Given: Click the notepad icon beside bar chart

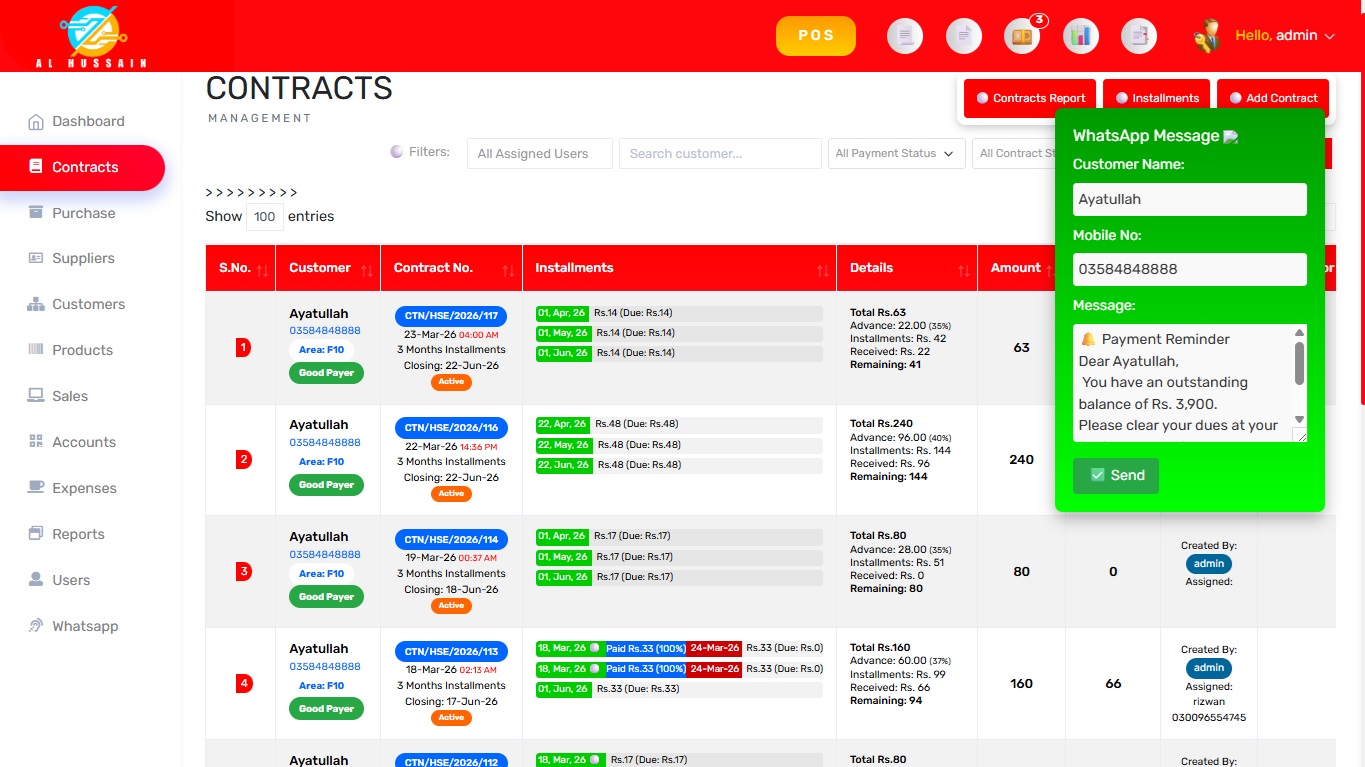Looking at the screenshot, I should 1138,36.
